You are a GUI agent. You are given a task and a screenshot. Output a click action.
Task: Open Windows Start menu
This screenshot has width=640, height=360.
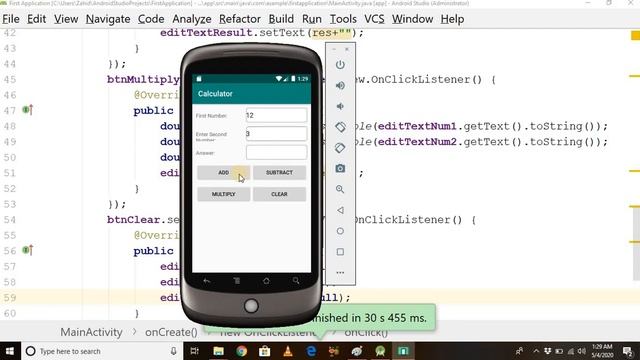(10, 351)
